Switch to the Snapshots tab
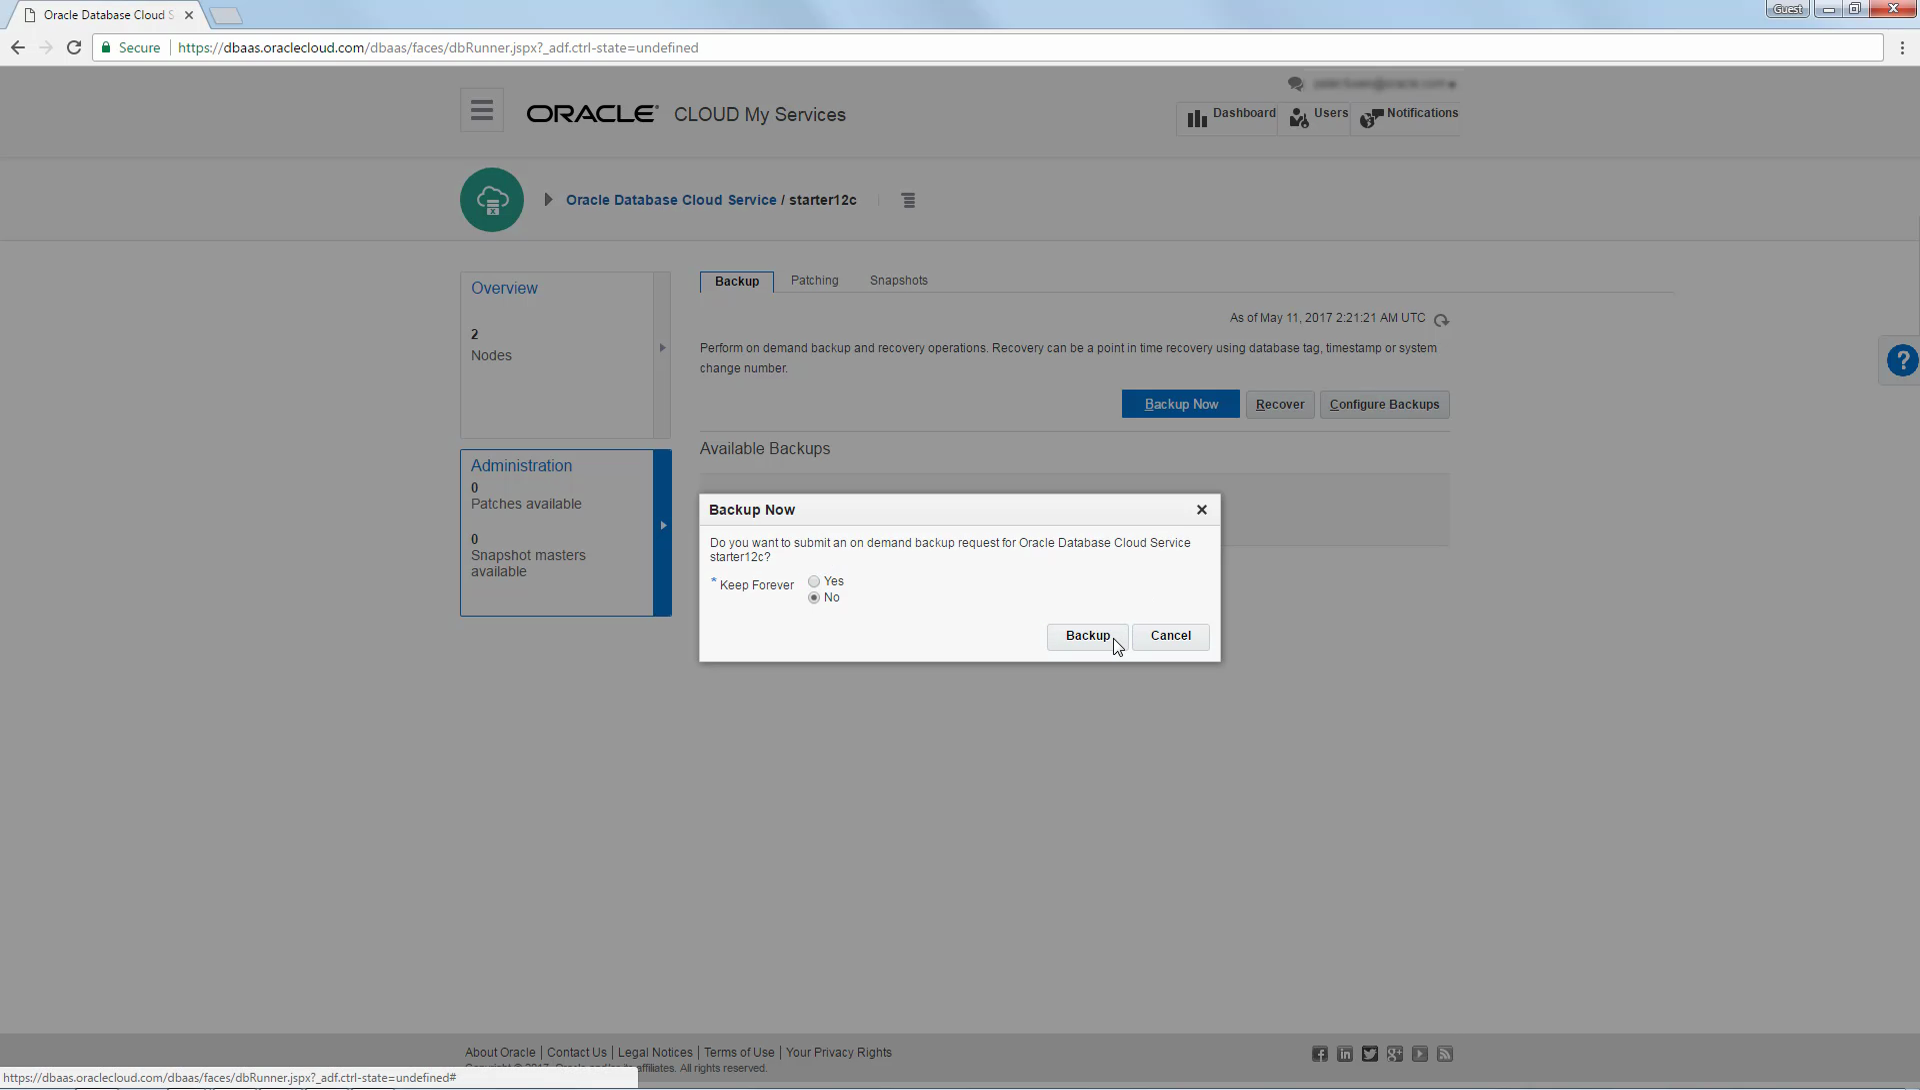This screenshot has width=1920, height=1090. click(899, 281)
